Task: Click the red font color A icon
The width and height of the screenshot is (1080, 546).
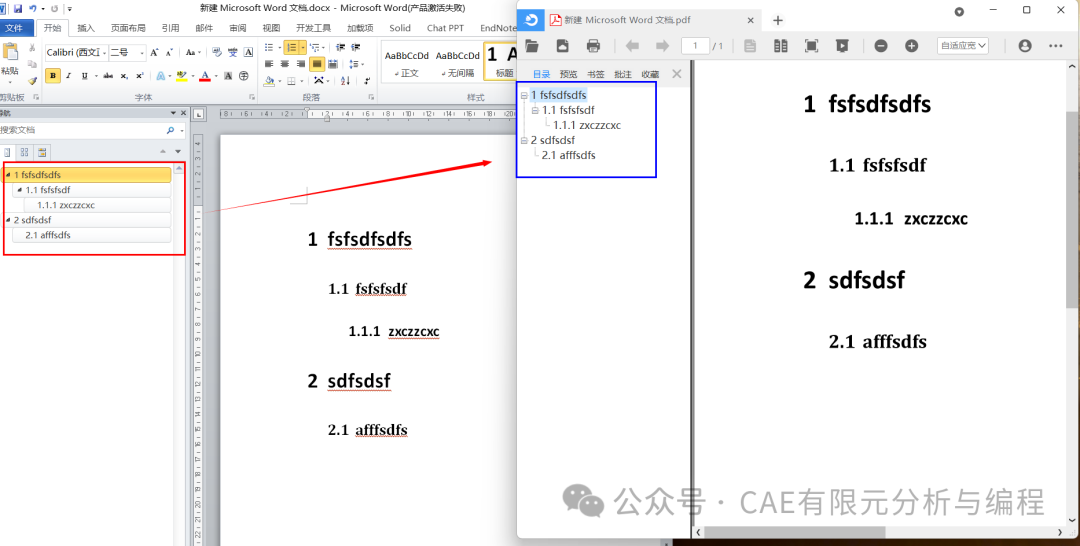Action: 205,76
